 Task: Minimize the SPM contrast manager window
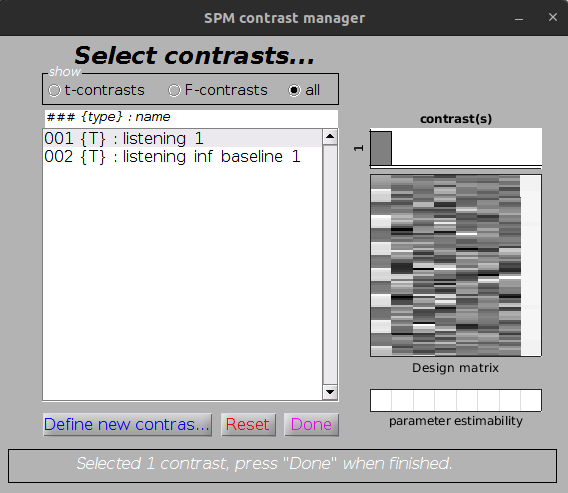pyautogui.click(x=519, y=18)
